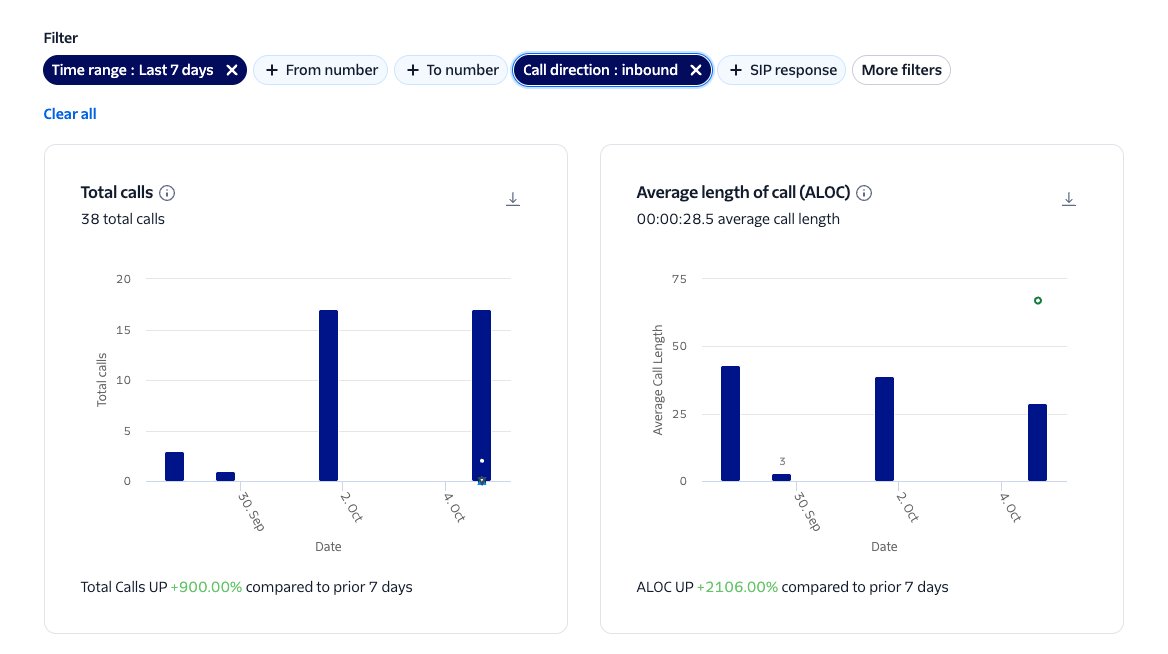The height and width of the screenshot is (654, 1168).
Task: Select the ALOC bar labeled 3
Action: [781, 477]
